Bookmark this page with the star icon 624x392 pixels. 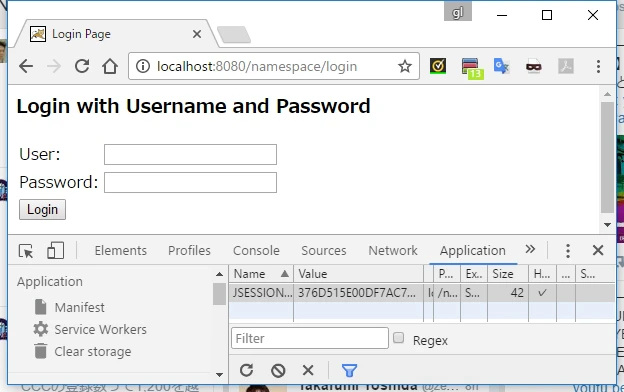click(x=405, y=66)
